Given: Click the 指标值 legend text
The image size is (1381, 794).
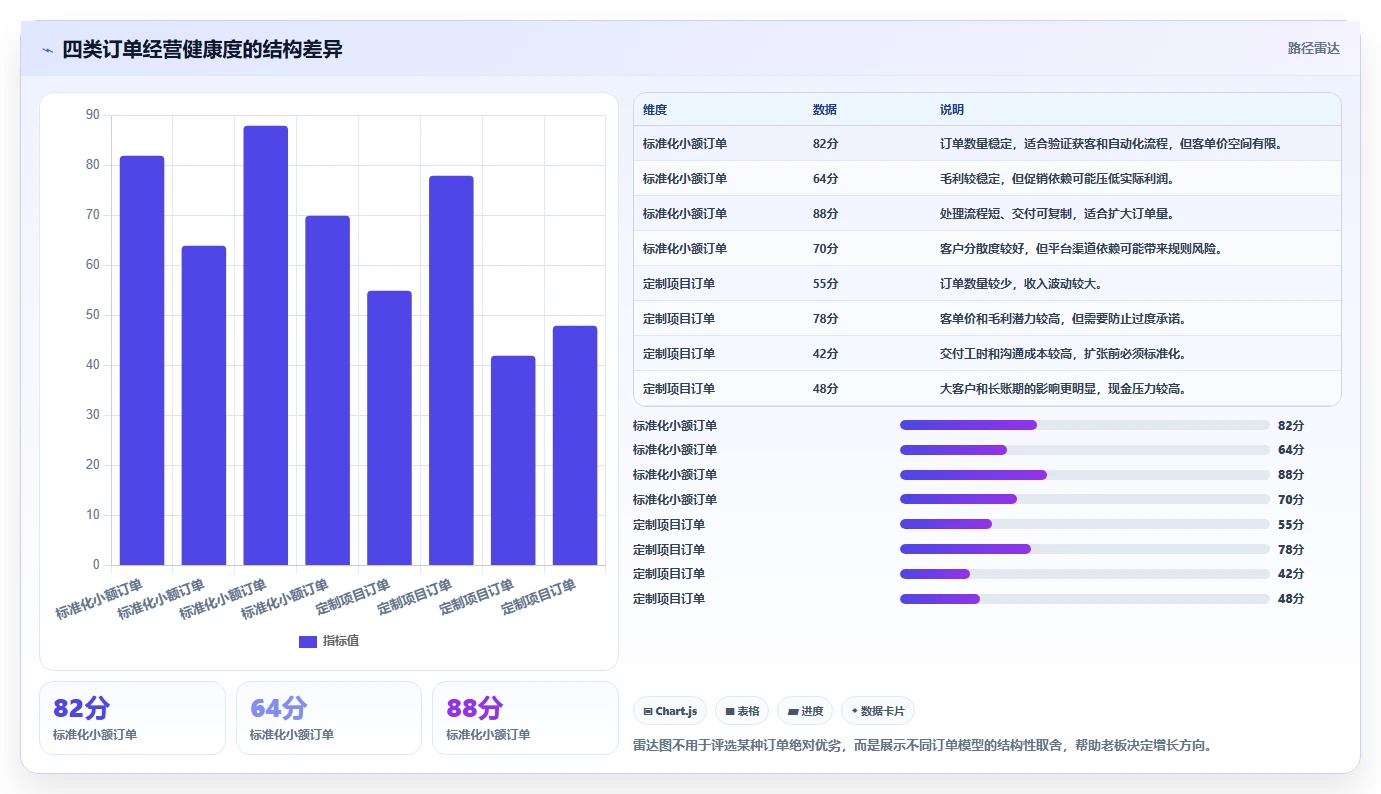Looking at the screenshot, I should 340,641.
